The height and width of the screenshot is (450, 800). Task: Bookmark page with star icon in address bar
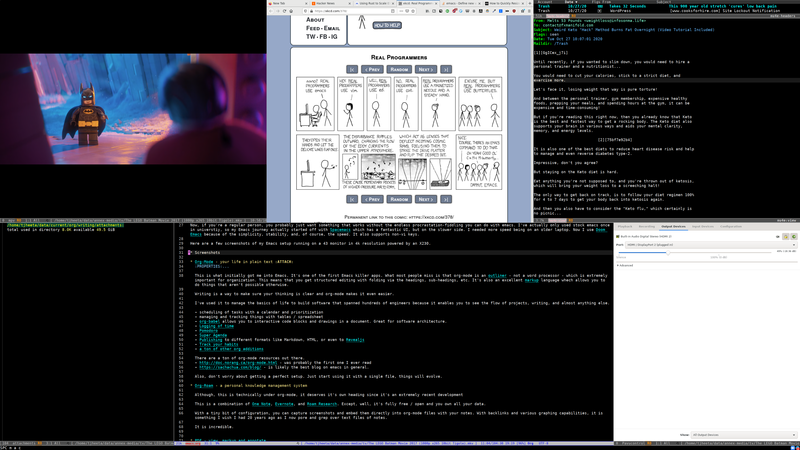click(413, 11)
